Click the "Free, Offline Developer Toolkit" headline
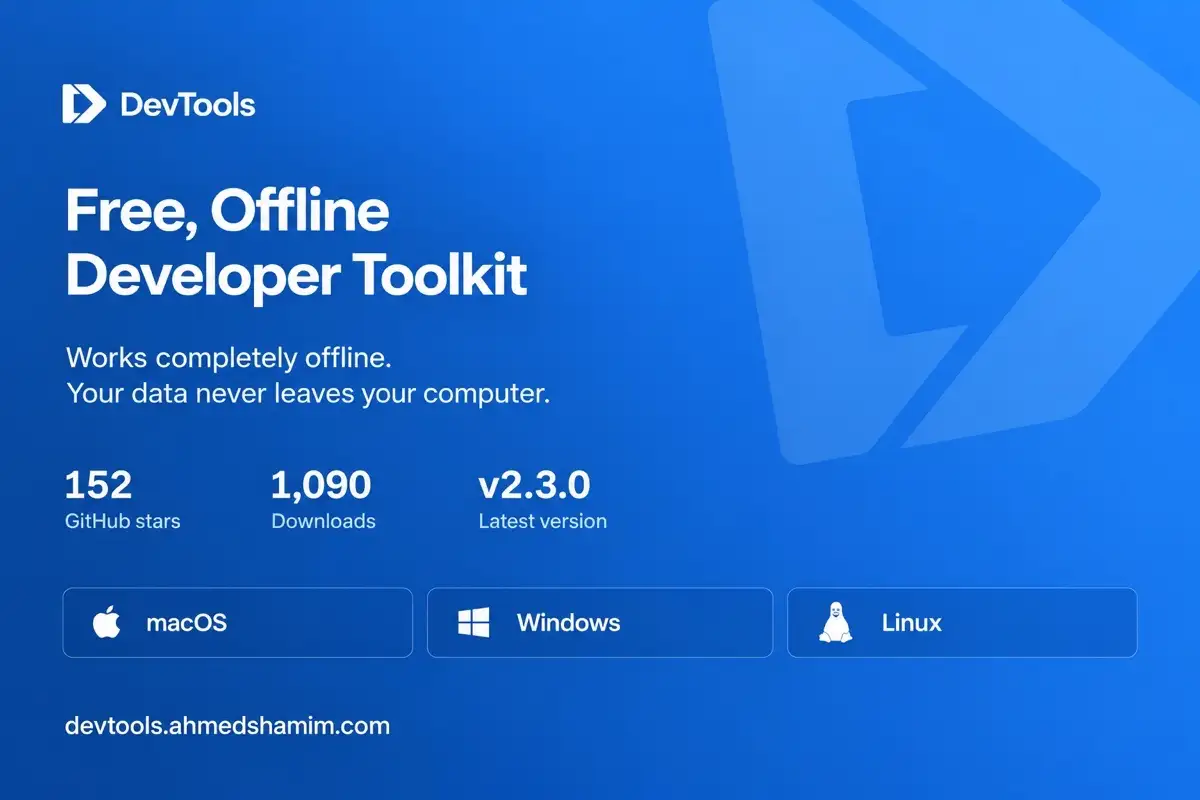The height and width of the screenshot is (800, 1200). (296, 243)
